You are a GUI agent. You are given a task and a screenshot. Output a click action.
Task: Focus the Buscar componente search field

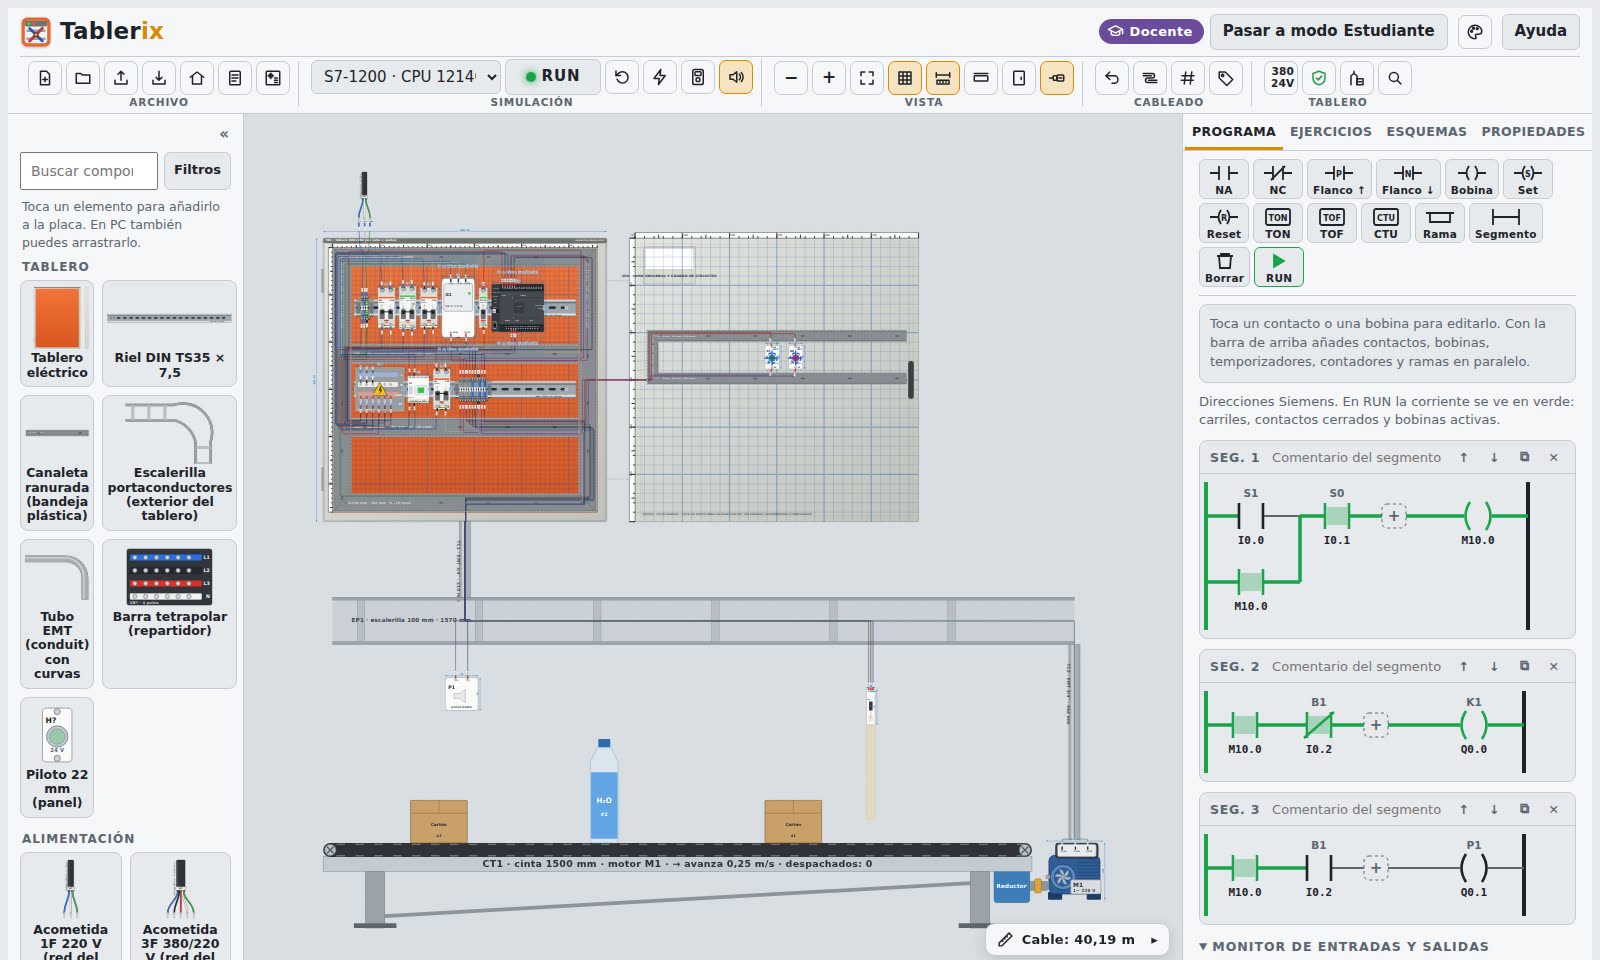pos(89,171)
